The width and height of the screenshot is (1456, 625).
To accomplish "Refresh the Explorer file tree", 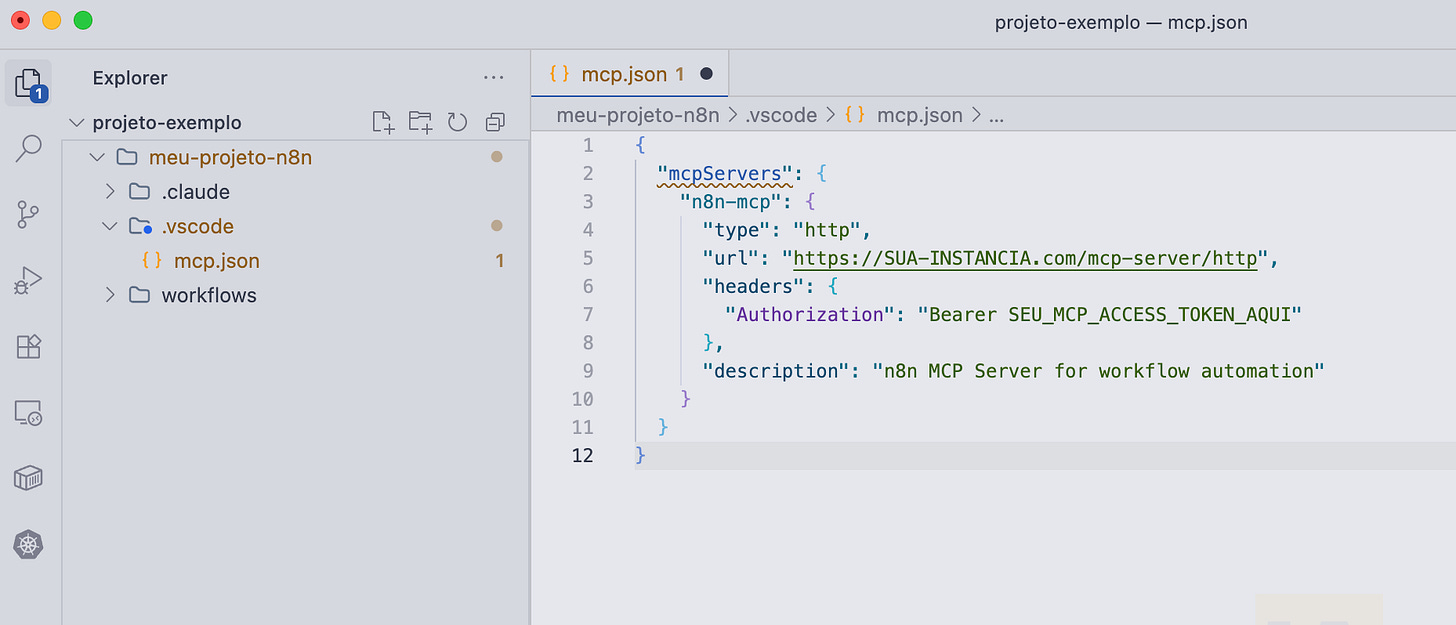I will (x=457, y=122).
